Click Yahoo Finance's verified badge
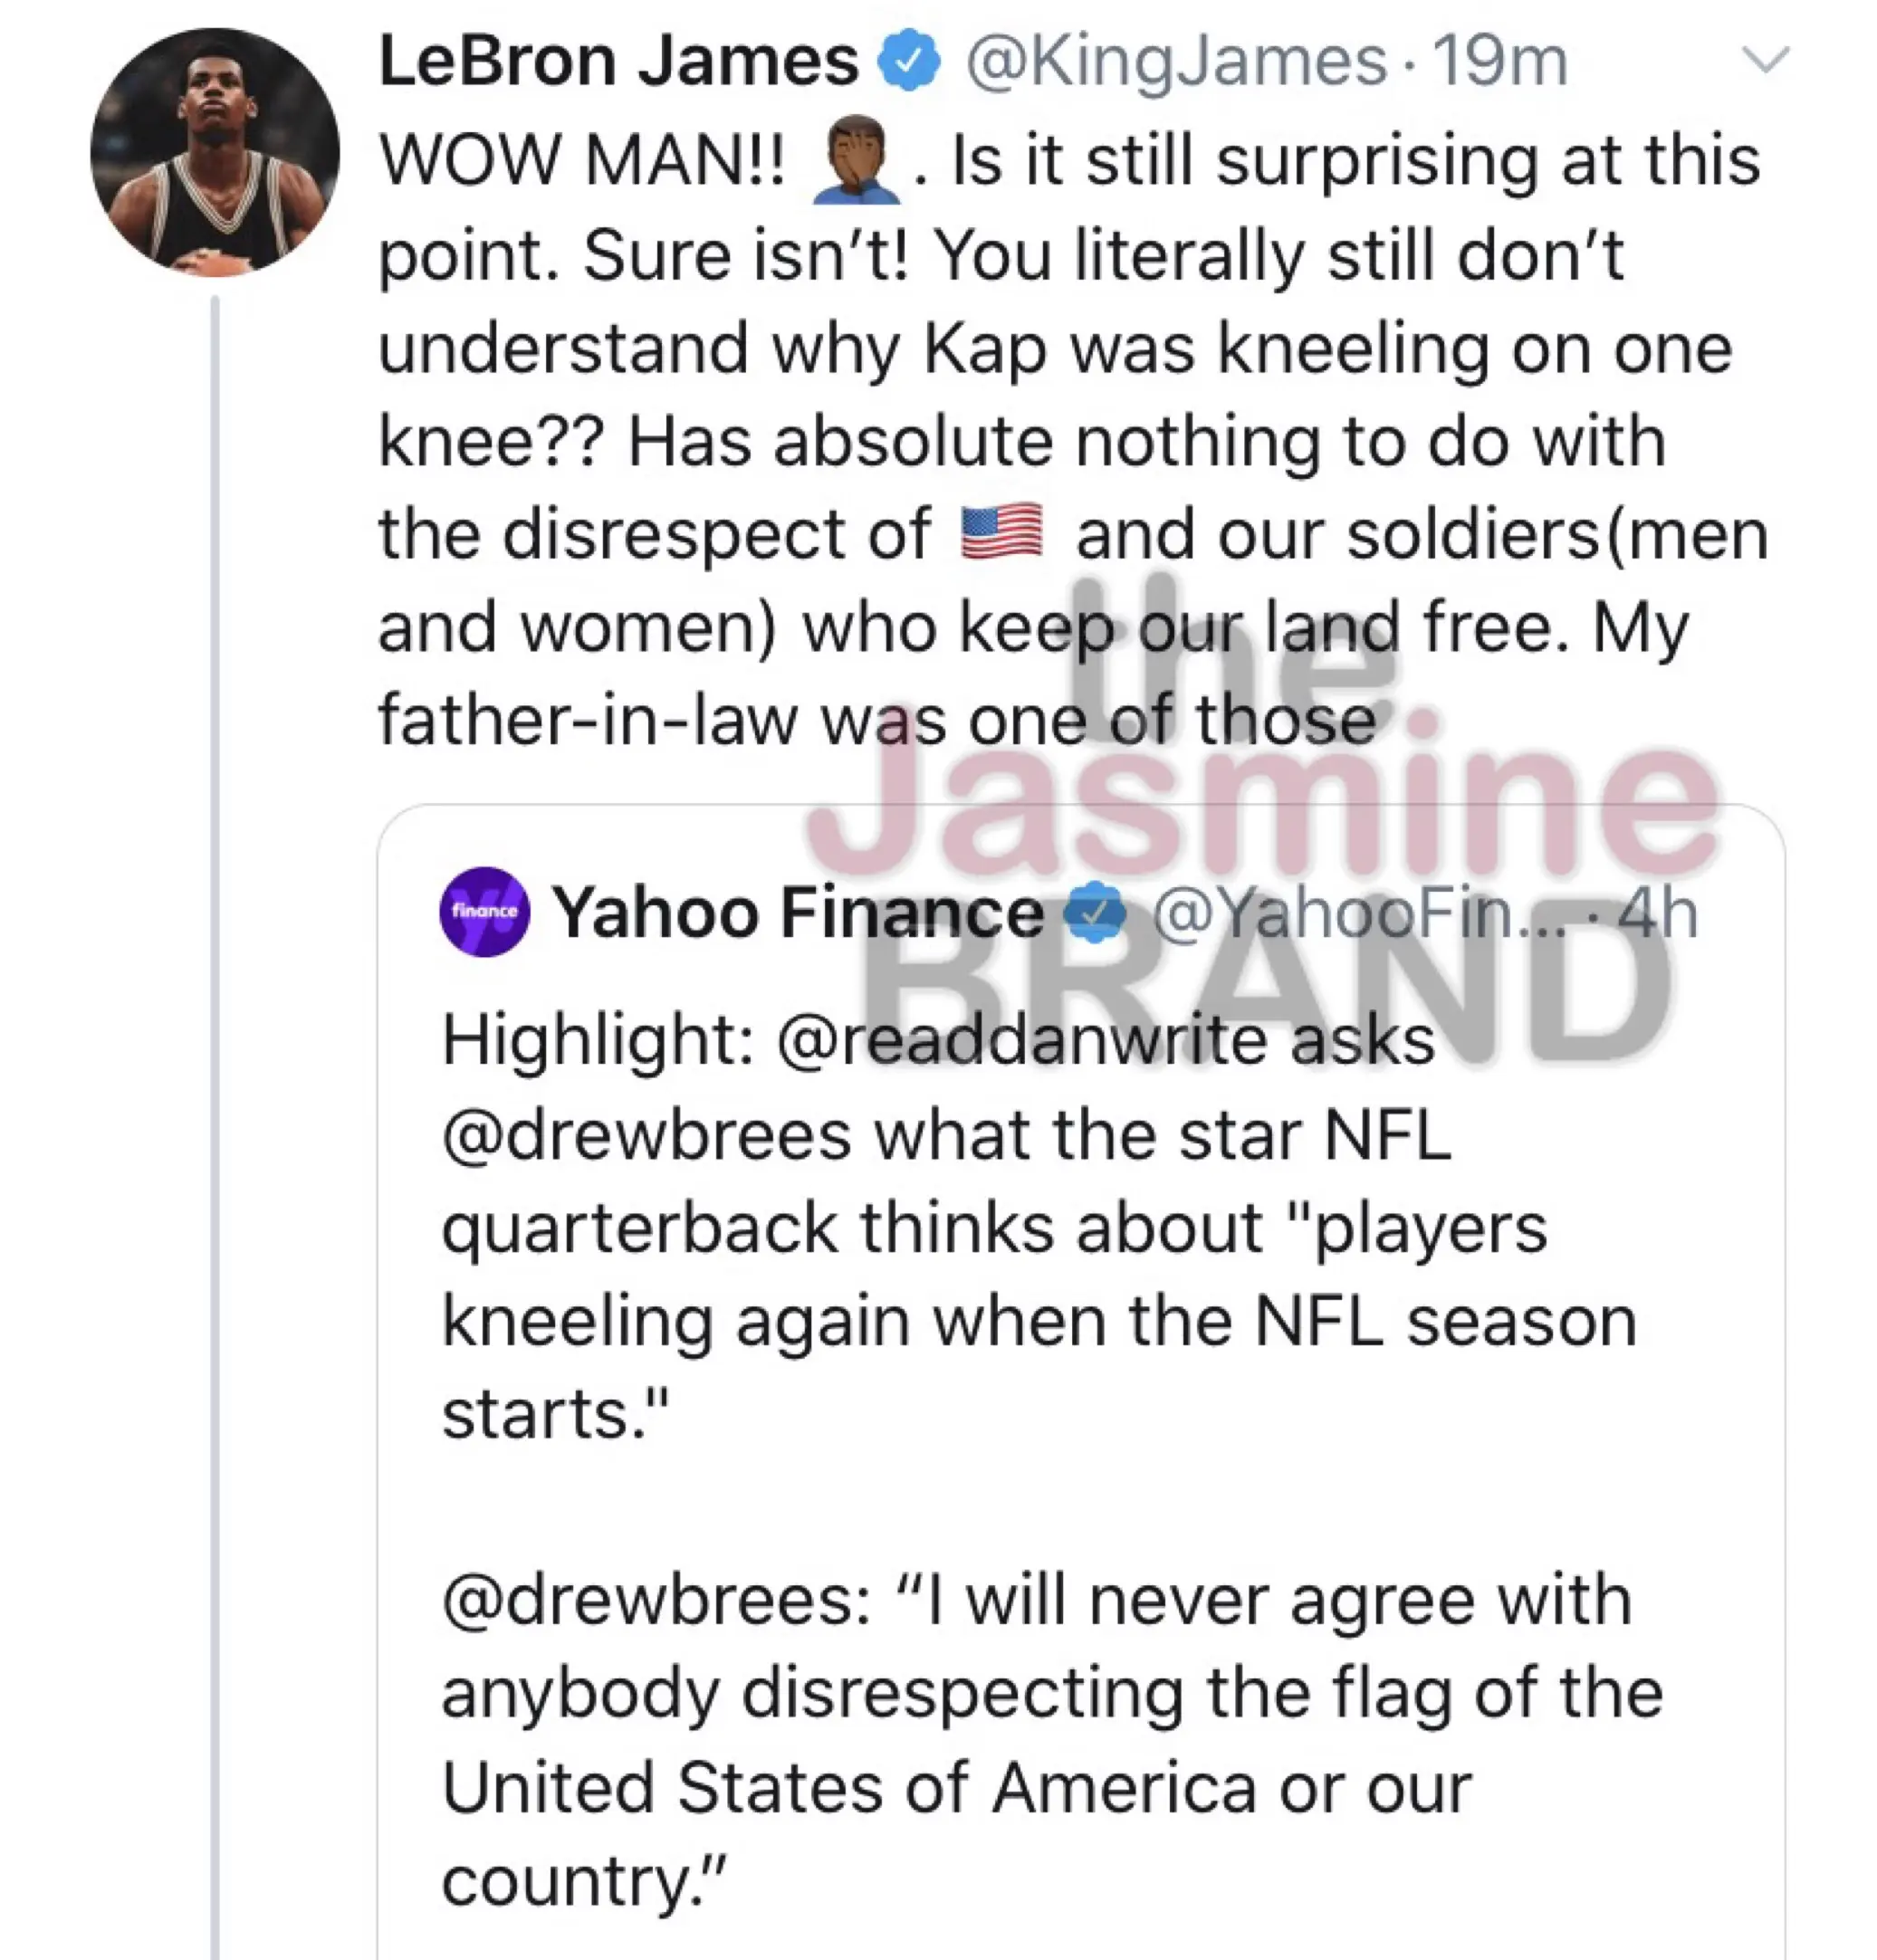Image resolution: width=1877 pixels, height=1960 pixels. click(x=1096, y=911)
